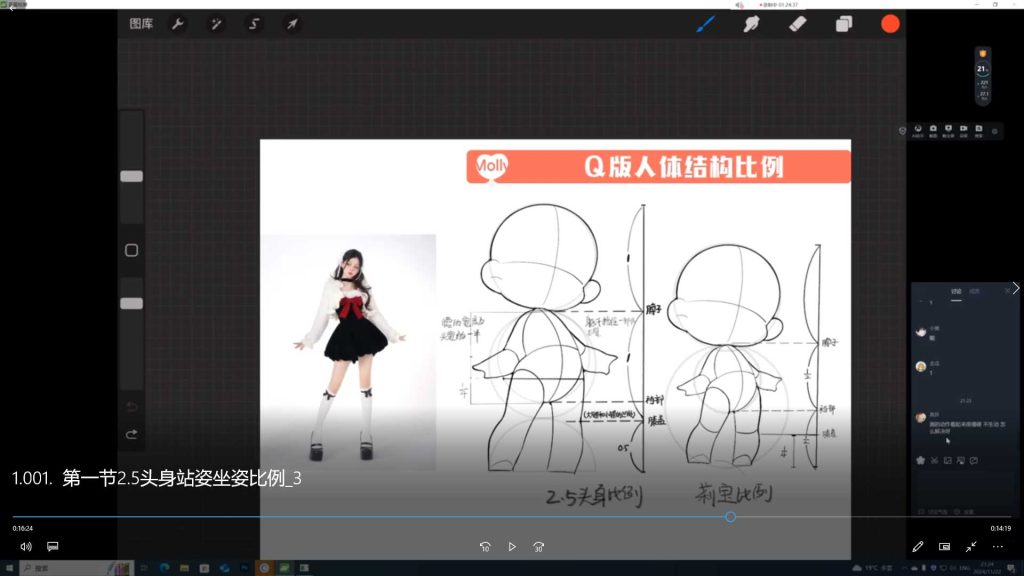Select the arrow Transform tool
Image resolution: width=1024 pixels, height=576 pixels.
click(291, 24)
